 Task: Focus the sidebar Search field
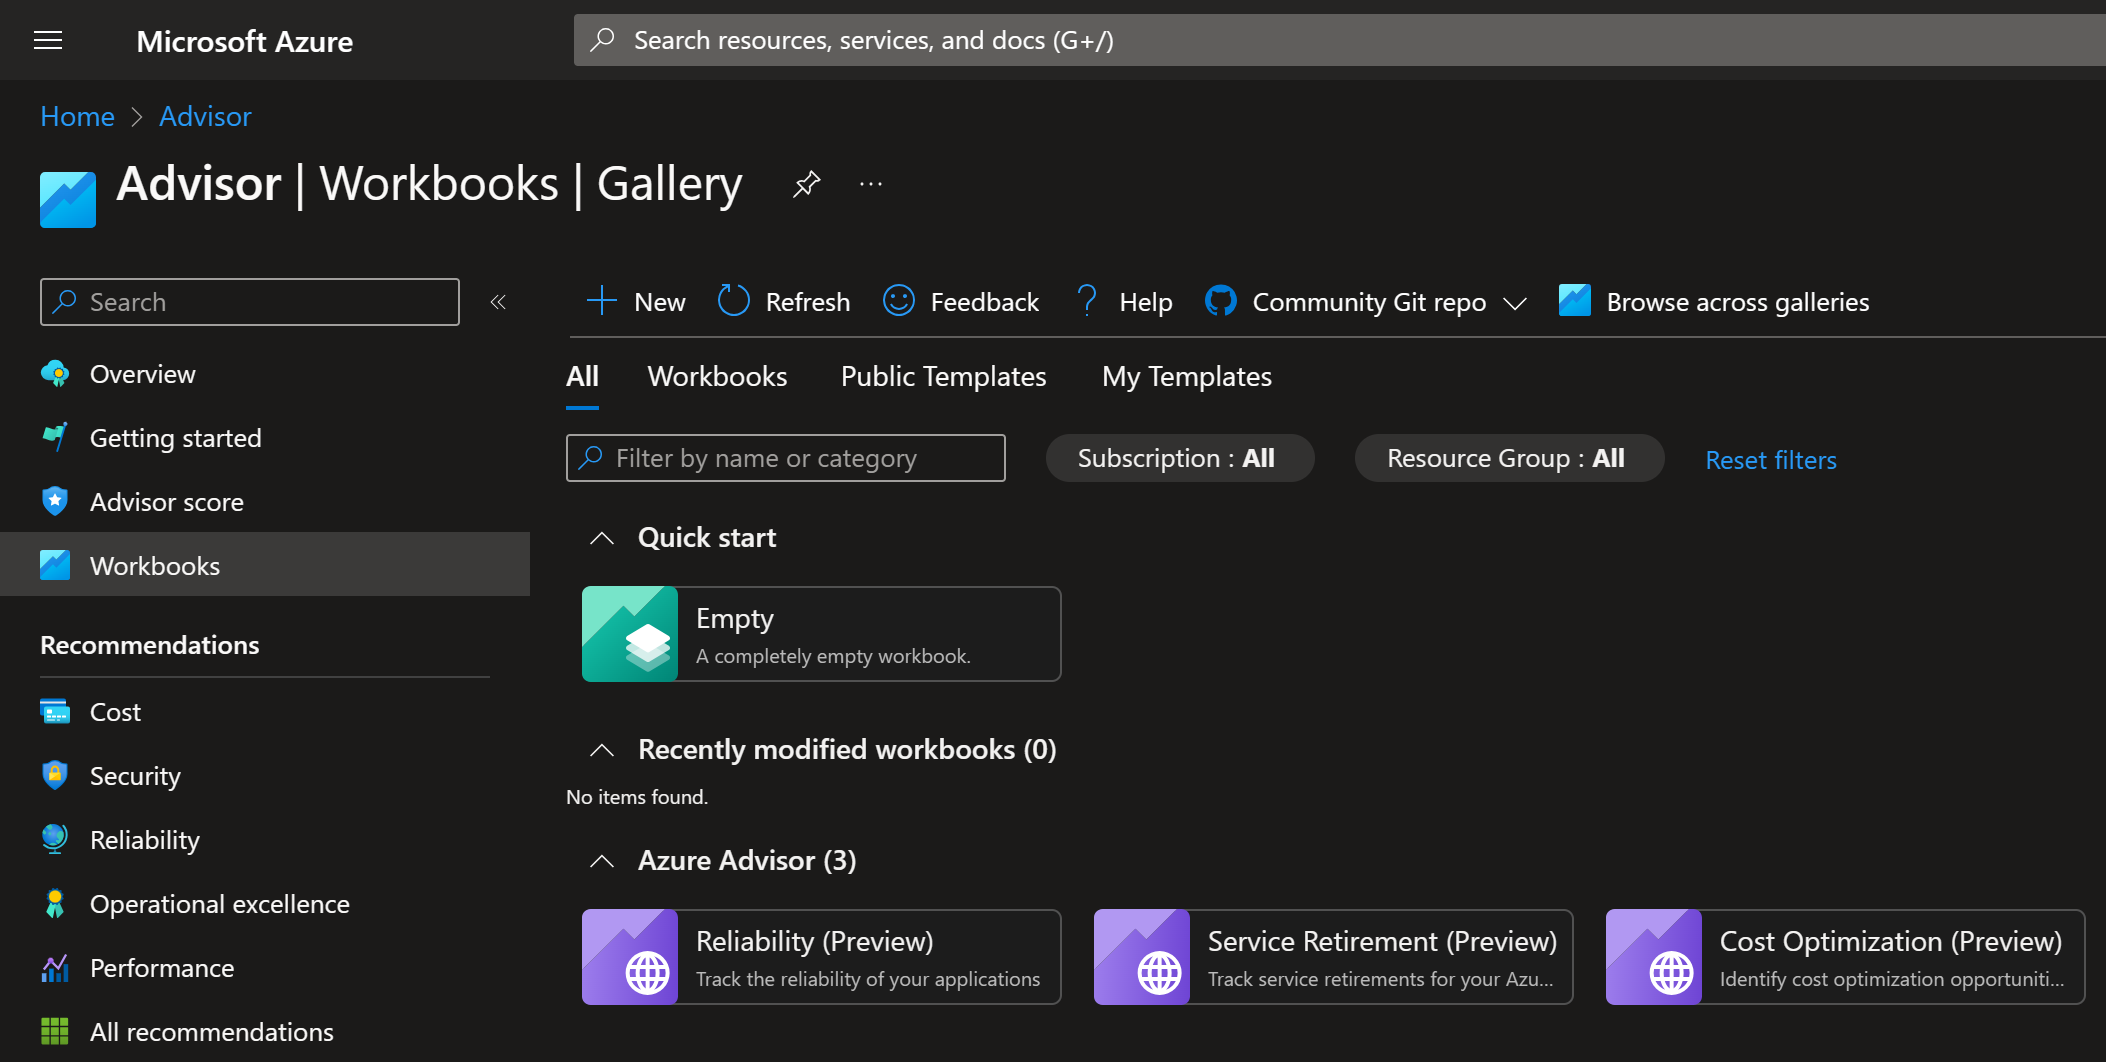coord(250,302)
